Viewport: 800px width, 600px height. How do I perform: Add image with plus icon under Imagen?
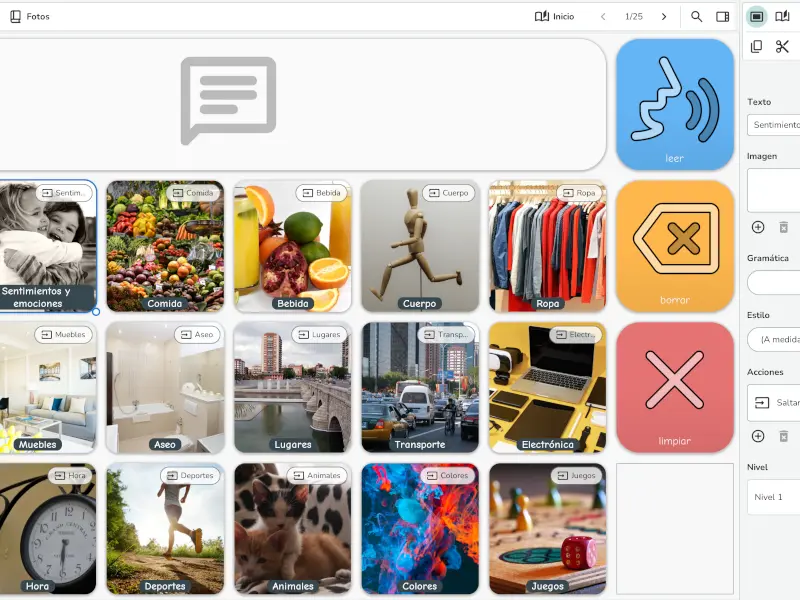click(758, 227)
